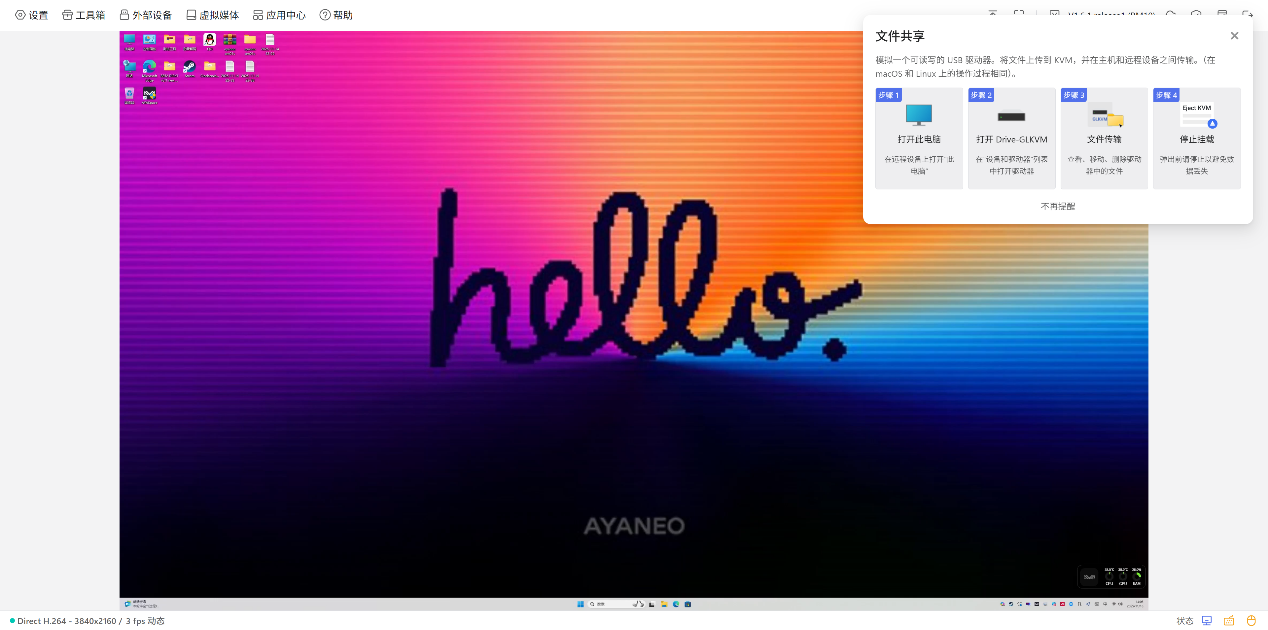The image size is (1268, 630).
Task: Open the 工具箱 (Toolbox) menu
Action: (x=83, y=15)
